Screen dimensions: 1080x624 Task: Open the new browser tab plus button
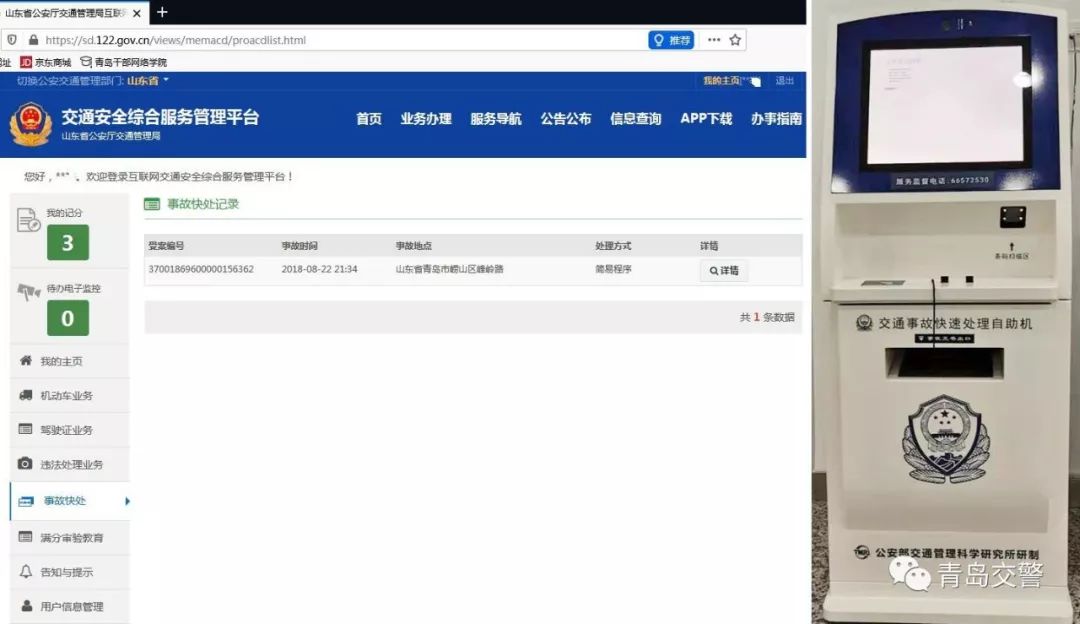(162, 12)
